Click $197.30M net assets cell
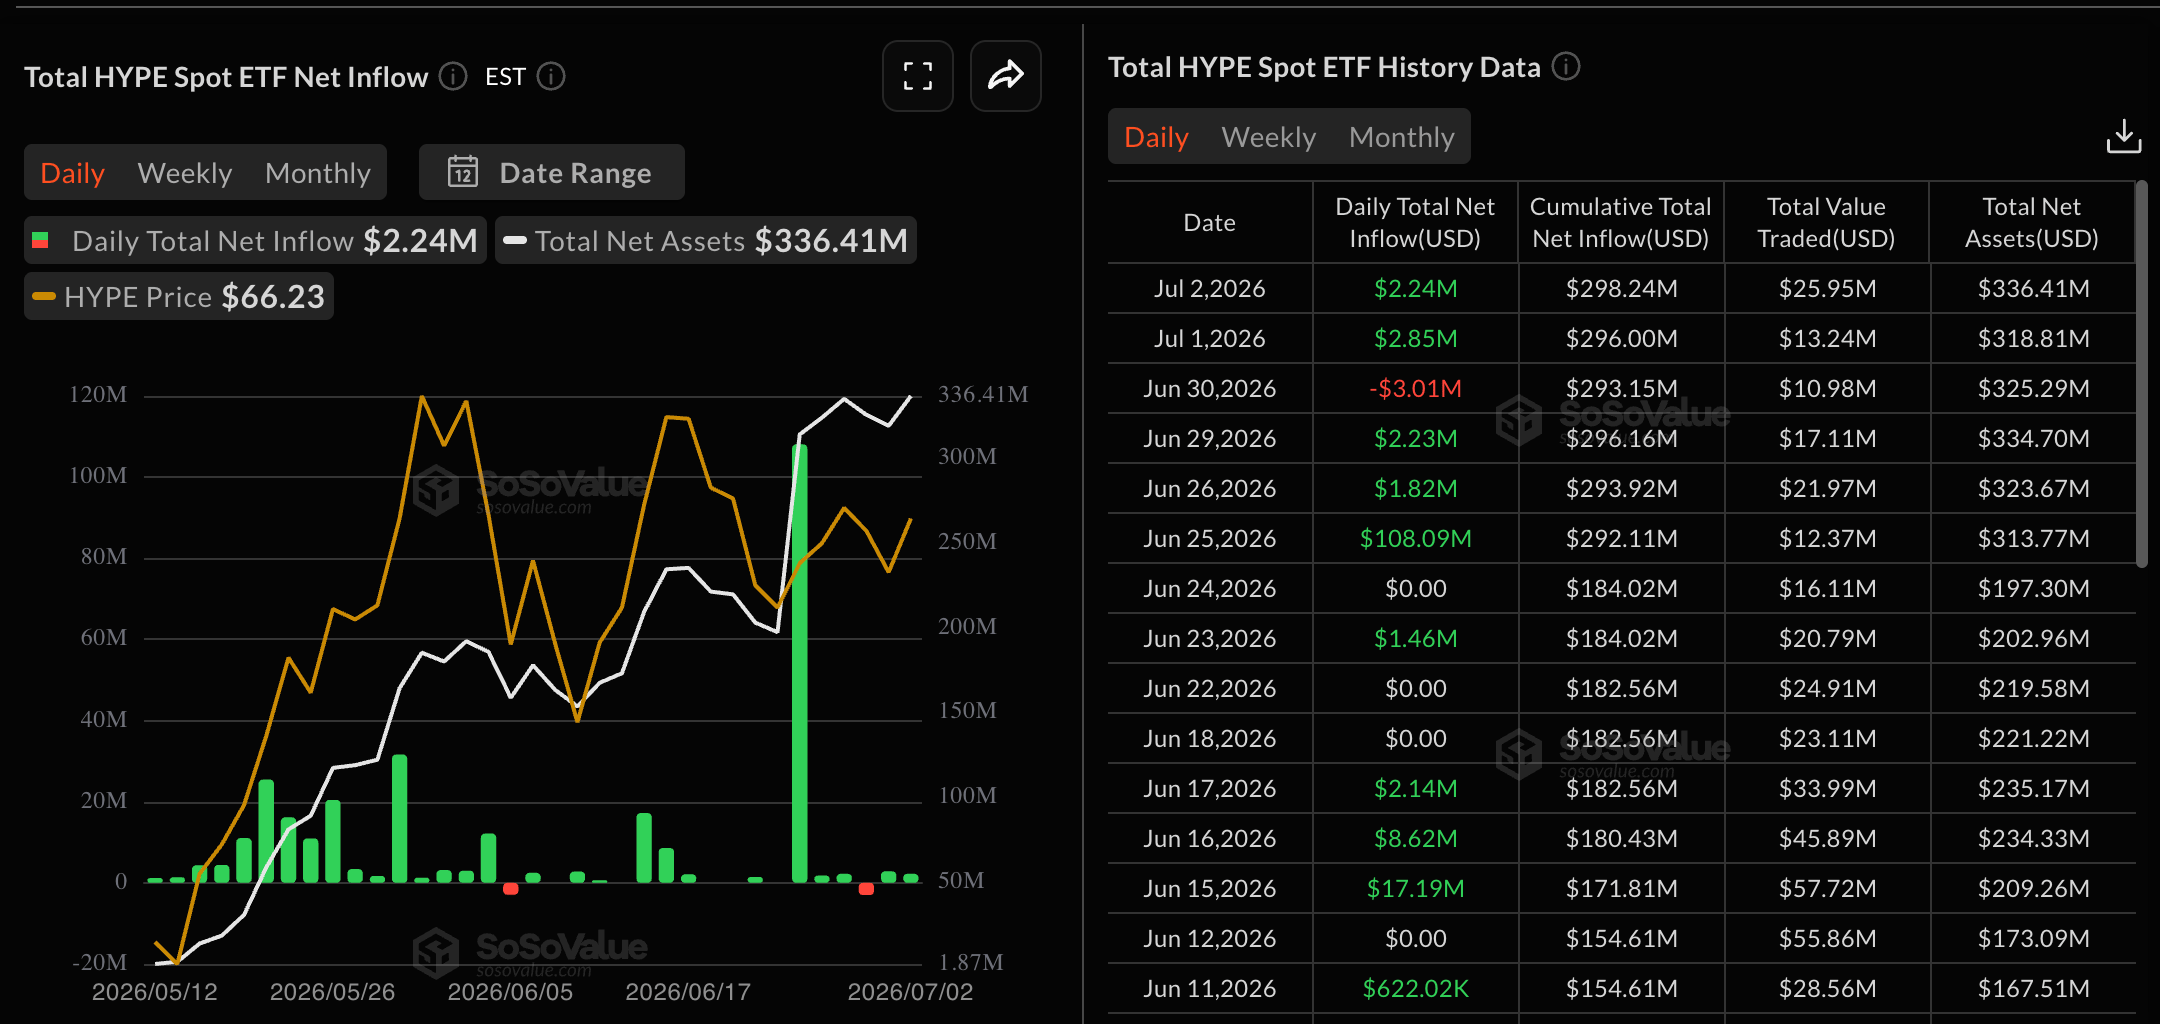This screenshot has width=2160, height=1024. point(2033,589)
